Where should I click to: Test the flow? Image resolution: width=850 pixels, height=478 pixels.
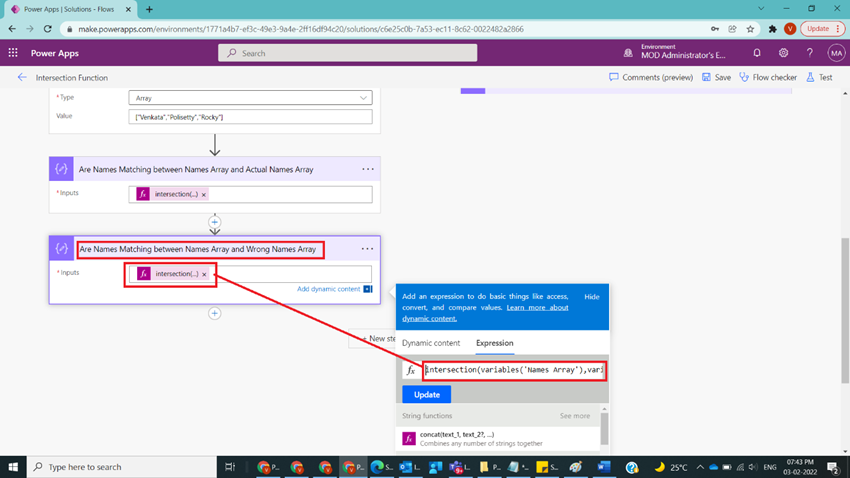(x=819, y=77)
